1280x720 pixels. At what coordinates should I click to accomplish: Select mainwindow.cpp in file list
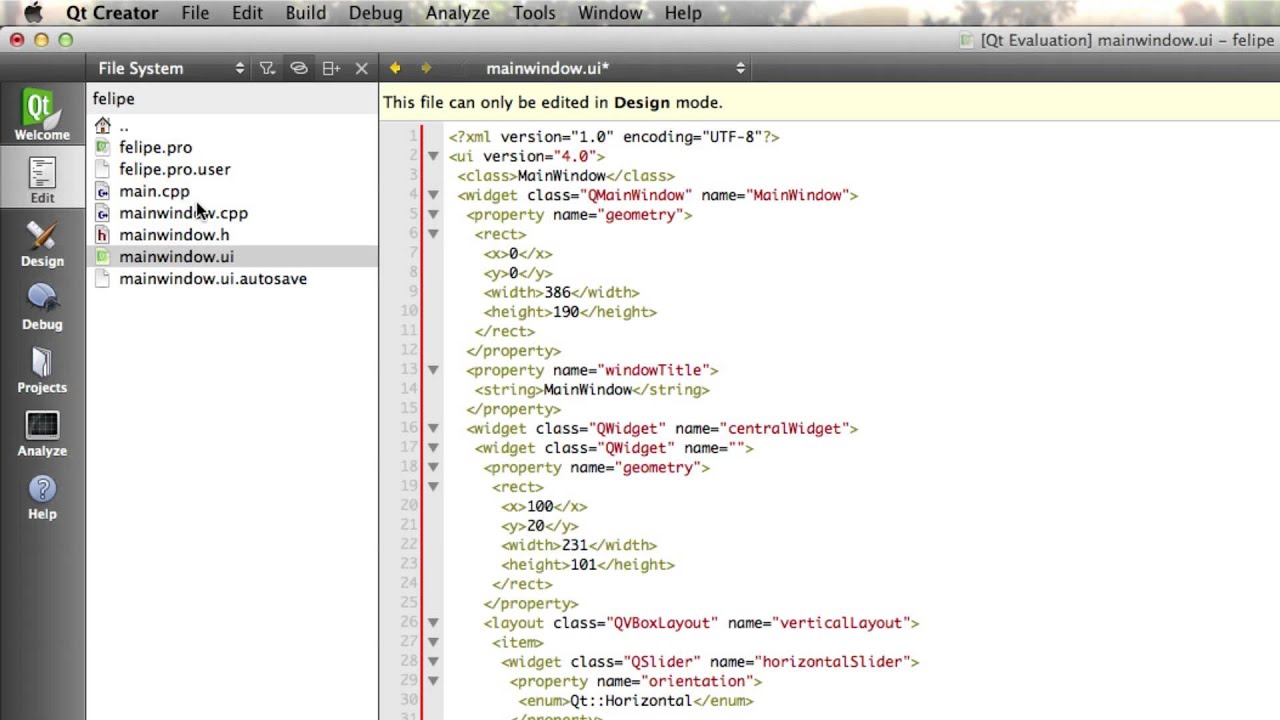[183, 213]
